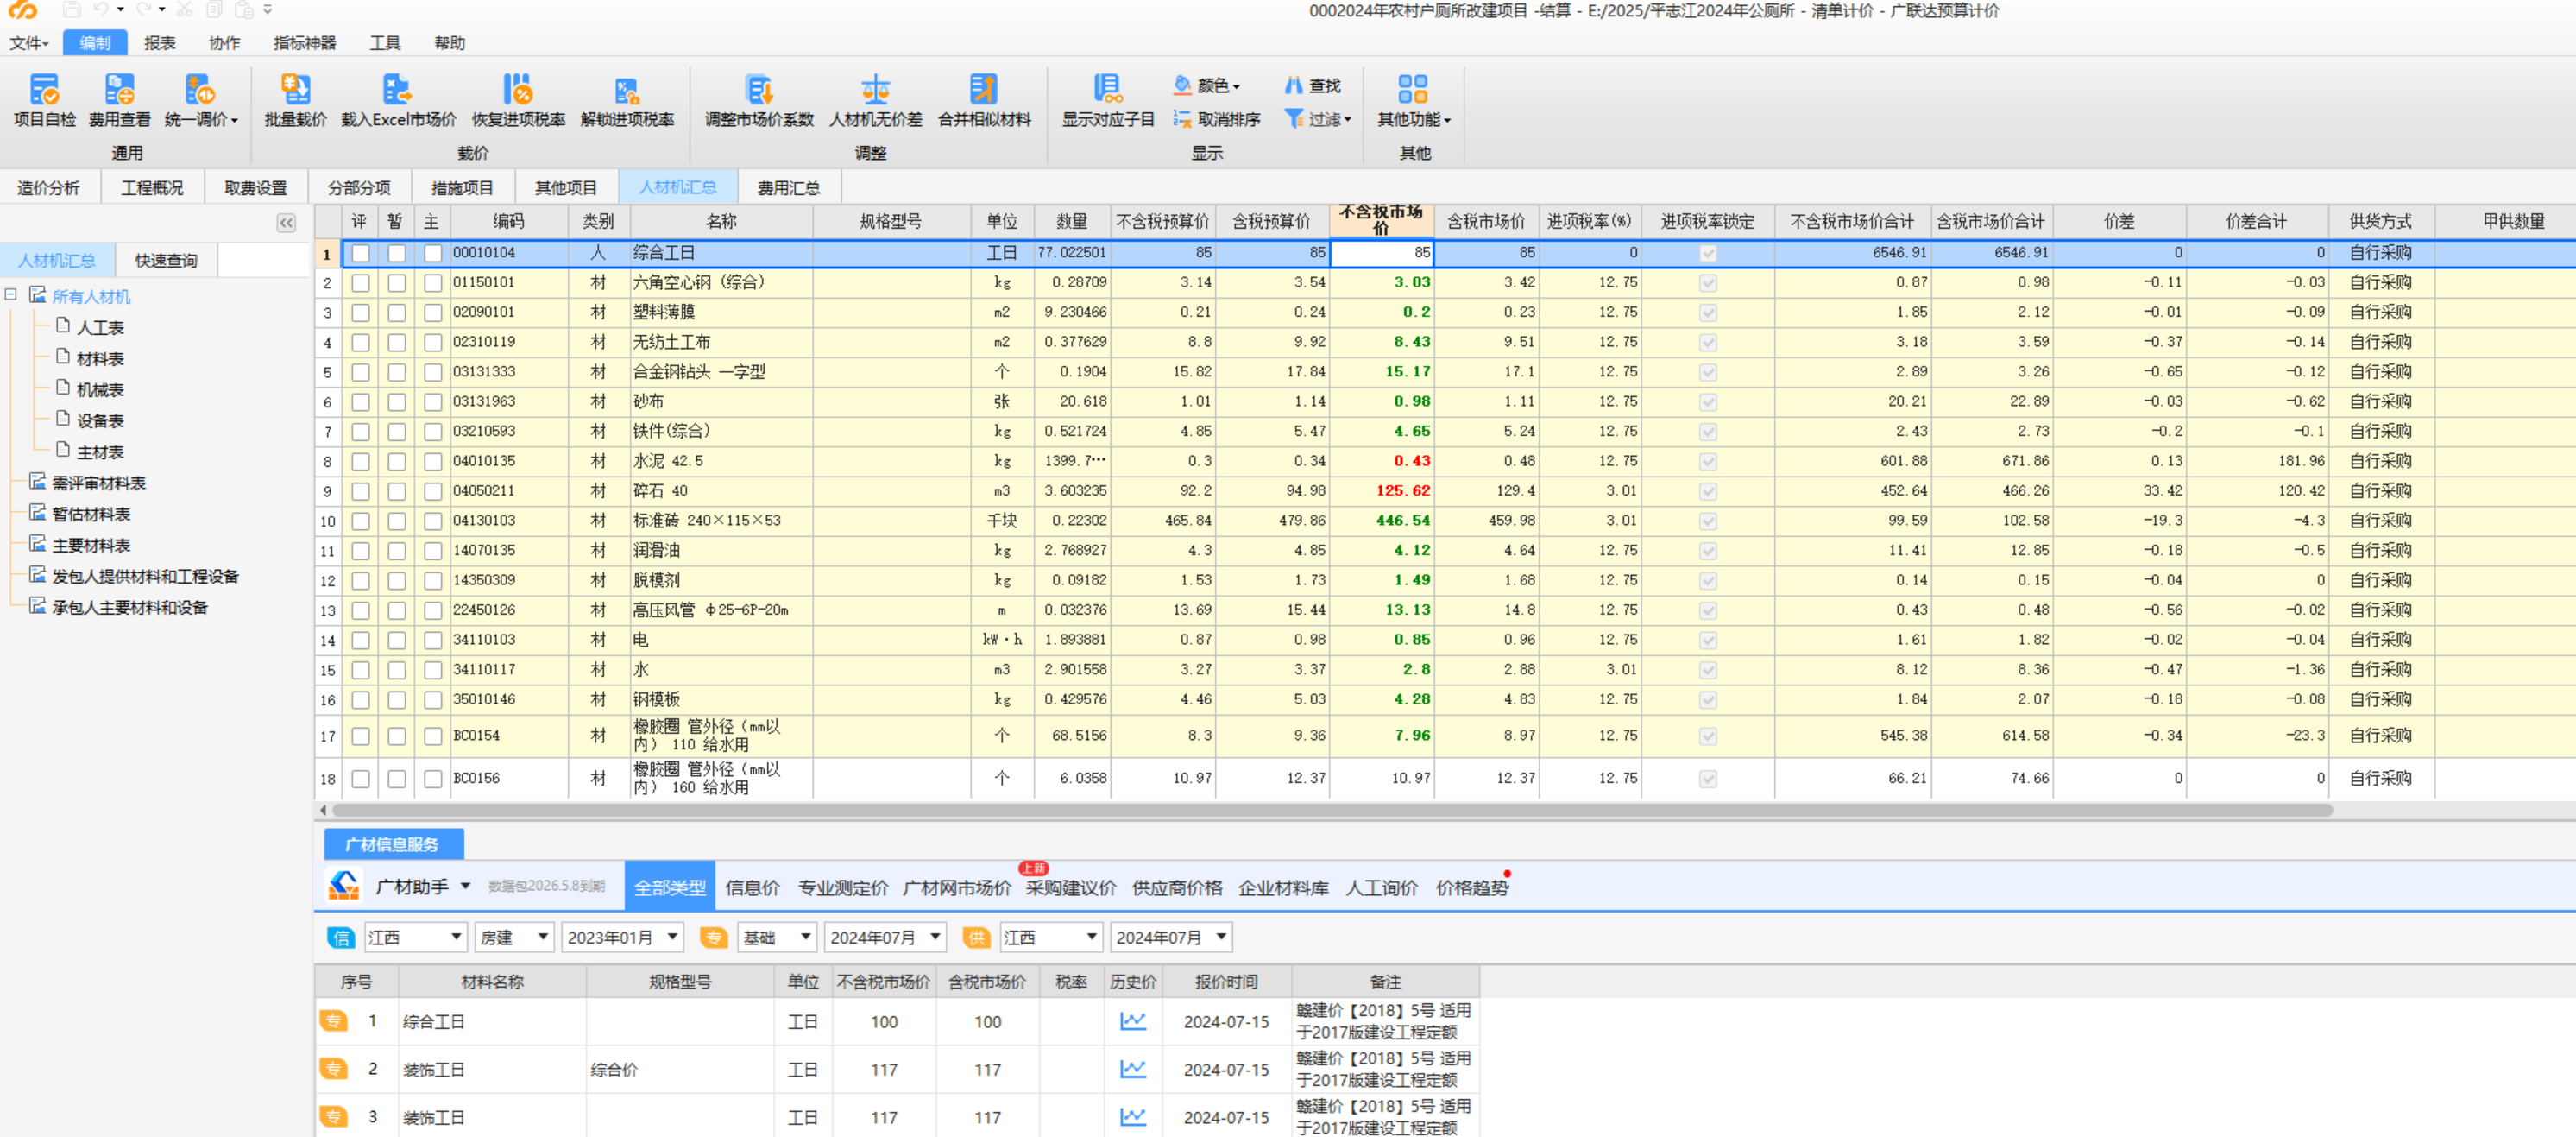2576x1137 pixels.
Task: Tick the 主 checkbox for 塑料薄膜 row
Action: click(x=432, y=313)
